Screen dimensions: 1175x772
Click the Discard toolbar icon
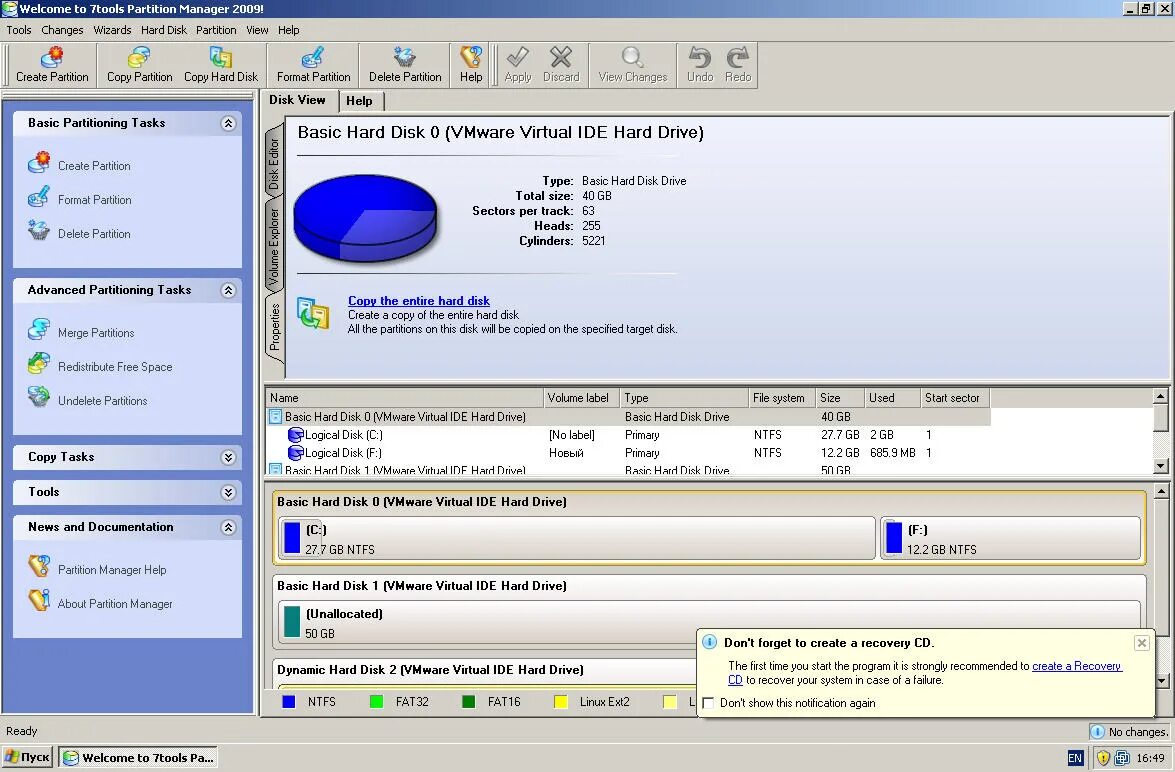click(561, 57)
